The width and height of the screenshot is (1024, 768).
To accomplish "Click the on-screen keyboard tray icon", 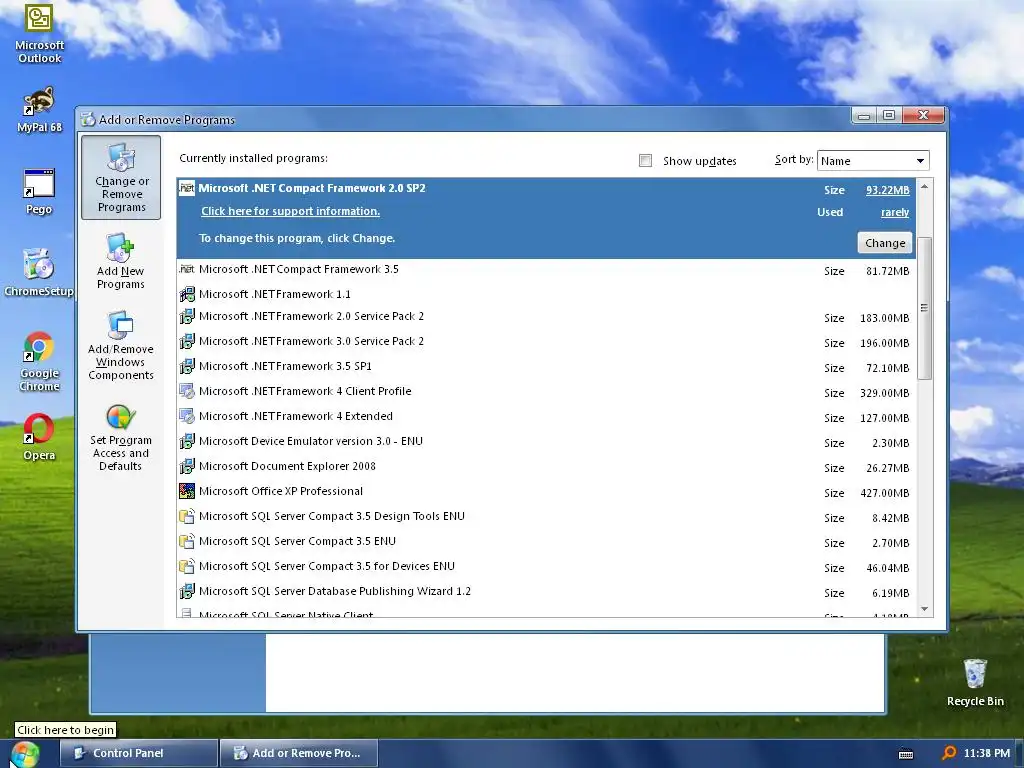I will (906, 754).
